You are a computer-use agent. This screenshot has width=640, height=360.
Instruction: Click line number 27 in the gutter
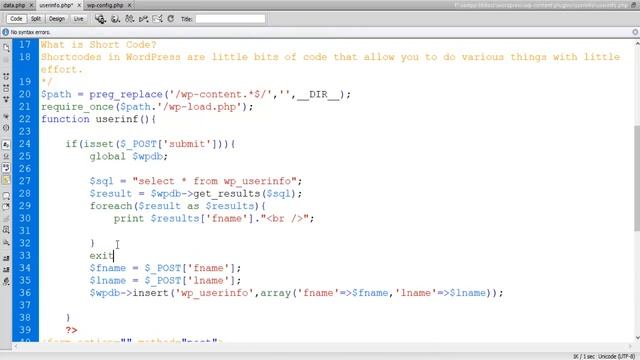click(24, 181)
